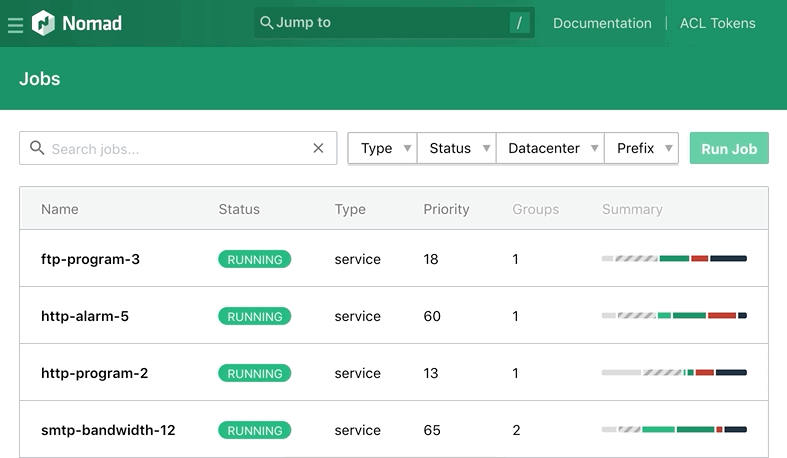The image size is (787, 458).
Task: Open the ftp-program-3 job
Action: coord(90,259)
